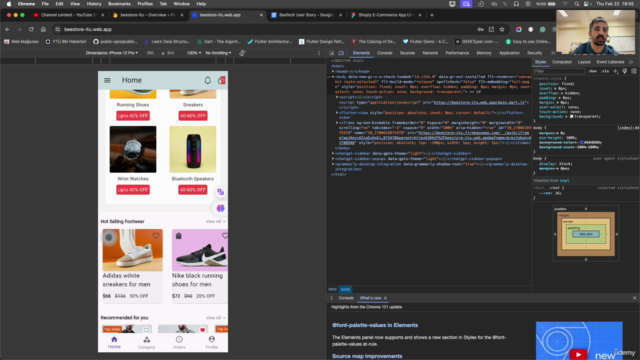The height and width of the screenshot is (360, 640).
Task: Open the Category tab in the bottom navigation
Action: point(147,342)
